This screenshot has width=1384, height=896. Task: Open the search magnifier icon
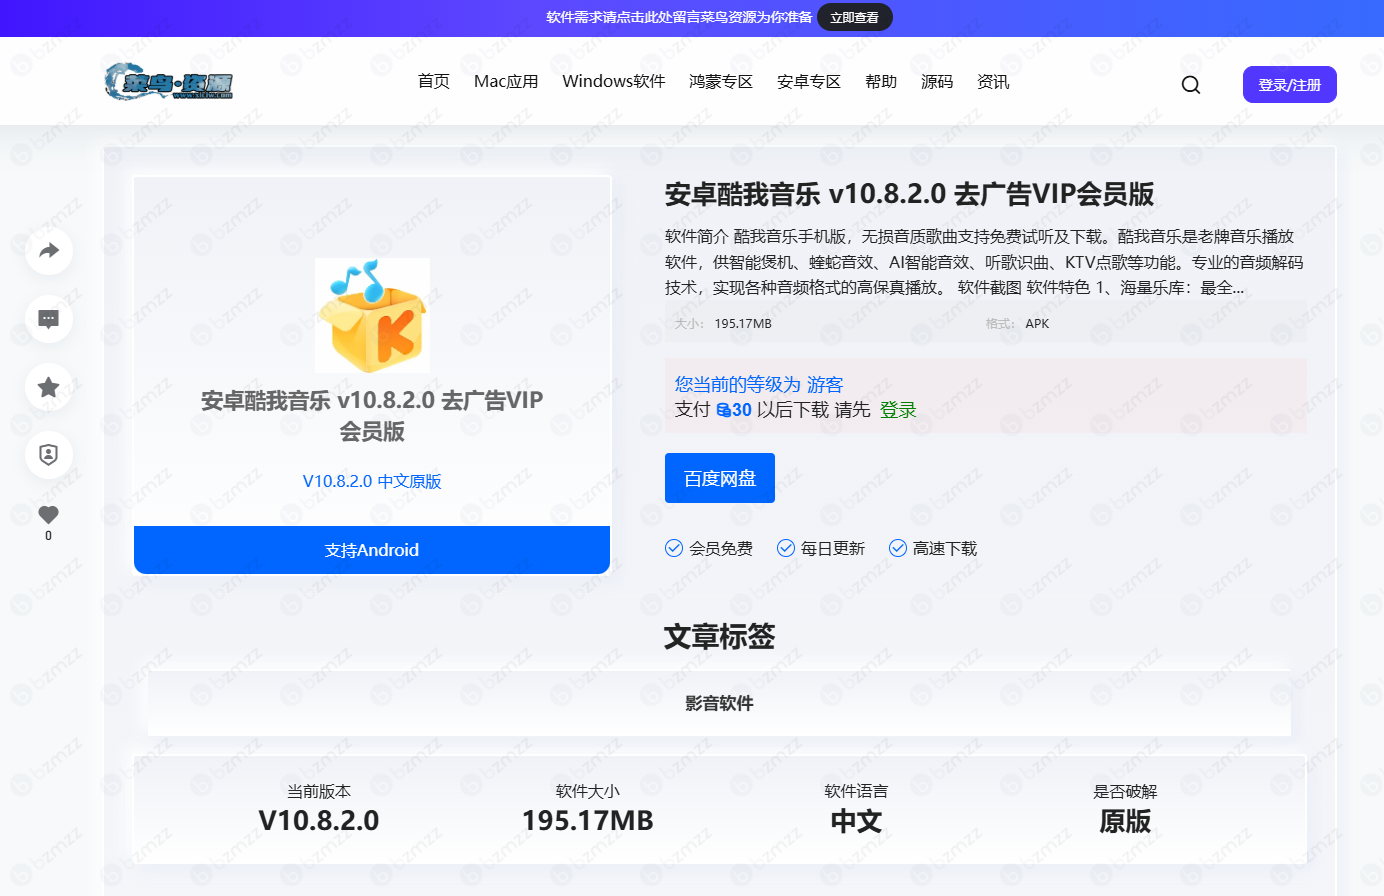click(1190, 85)
